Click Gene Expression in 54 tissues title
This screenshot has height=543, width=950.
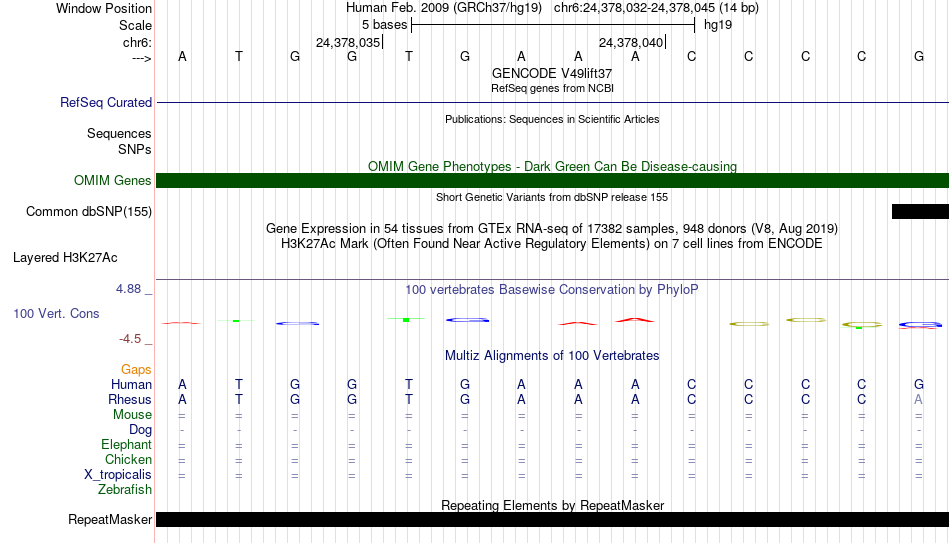[552, 228]
